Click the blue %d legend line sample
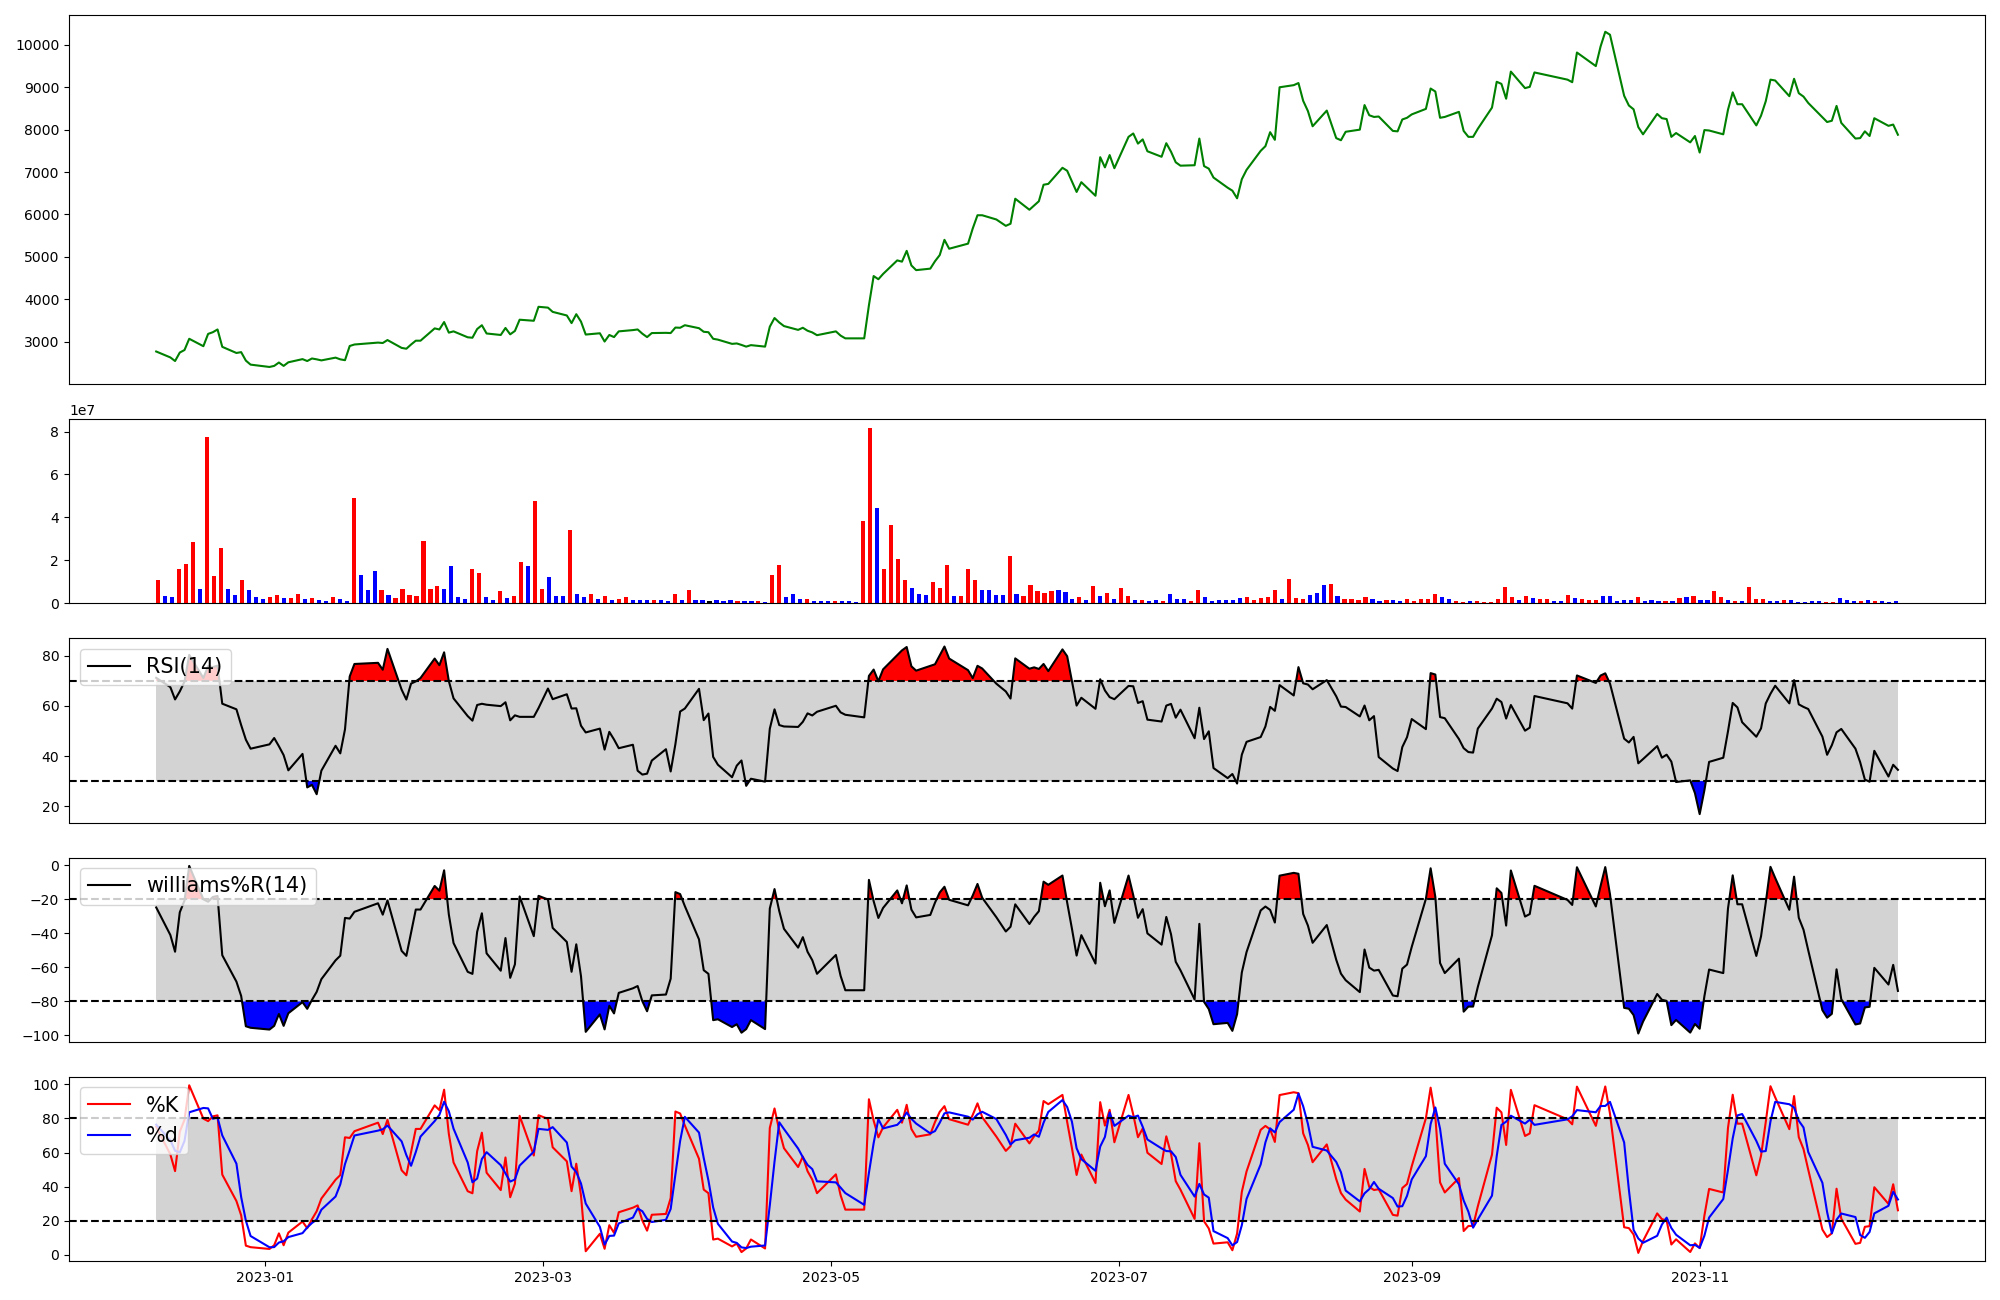2000x1300 pixels. pos(110,1134)
